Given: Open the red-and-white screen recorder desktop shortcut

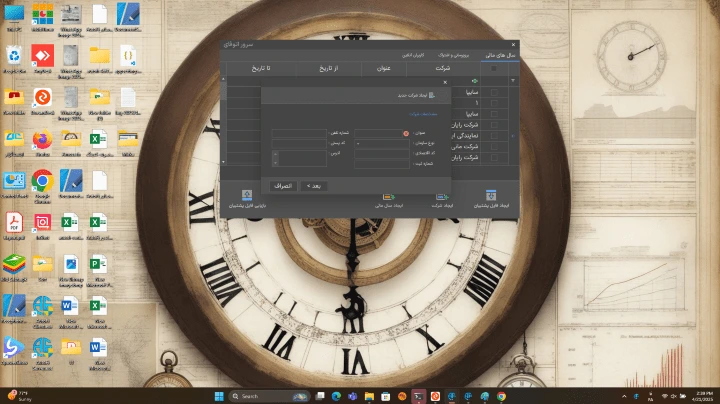Looking at the screenshot, I should tap(43, 225).
